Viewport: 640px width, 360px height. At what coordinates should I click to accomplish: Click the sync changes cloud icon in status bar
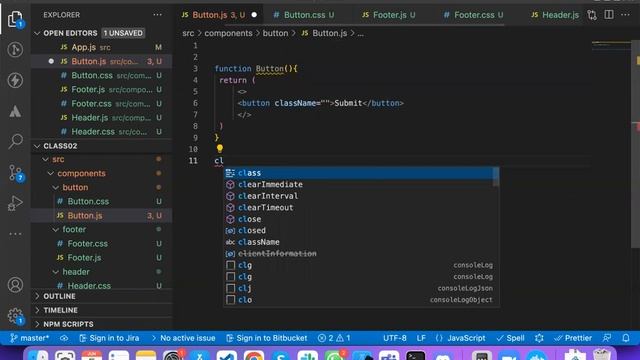(x=64, y=338)
